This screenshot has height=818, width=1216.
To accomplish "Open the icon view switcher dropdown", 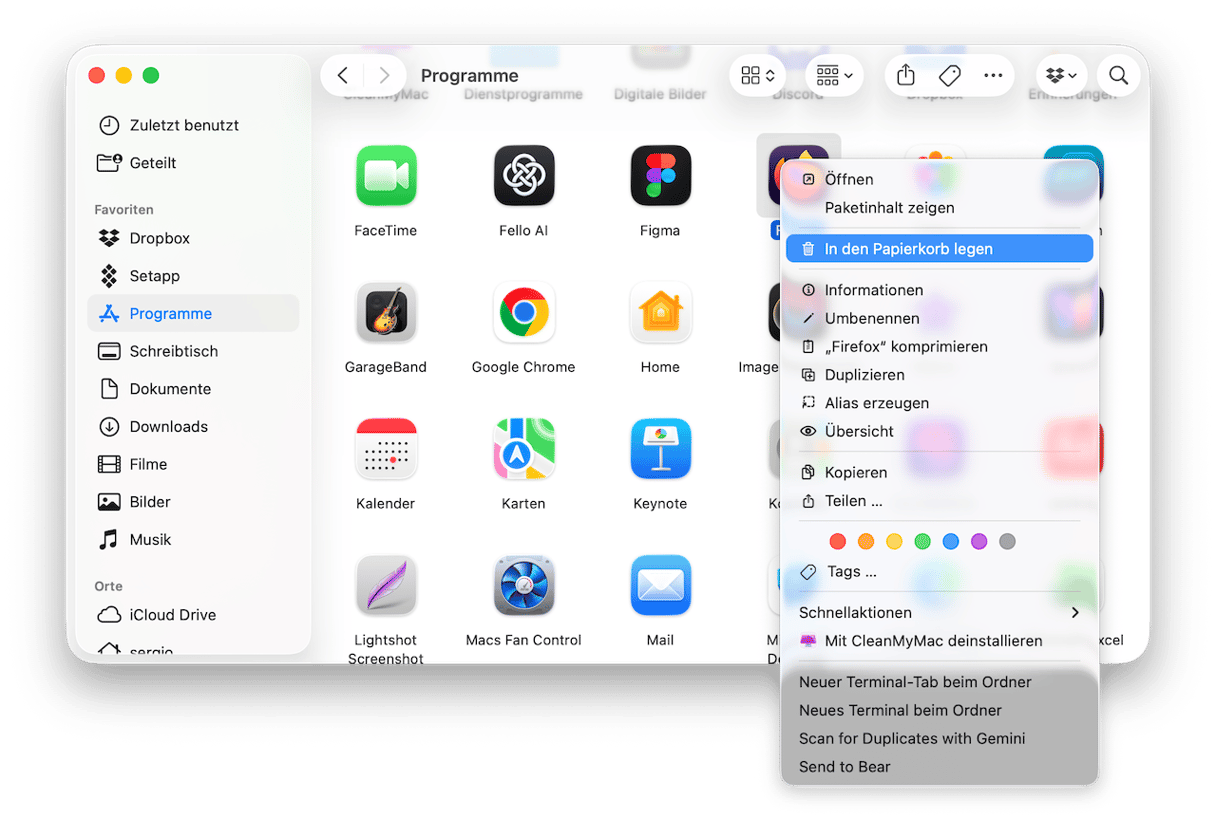I will pyautogui.click(x=758, y=75).
